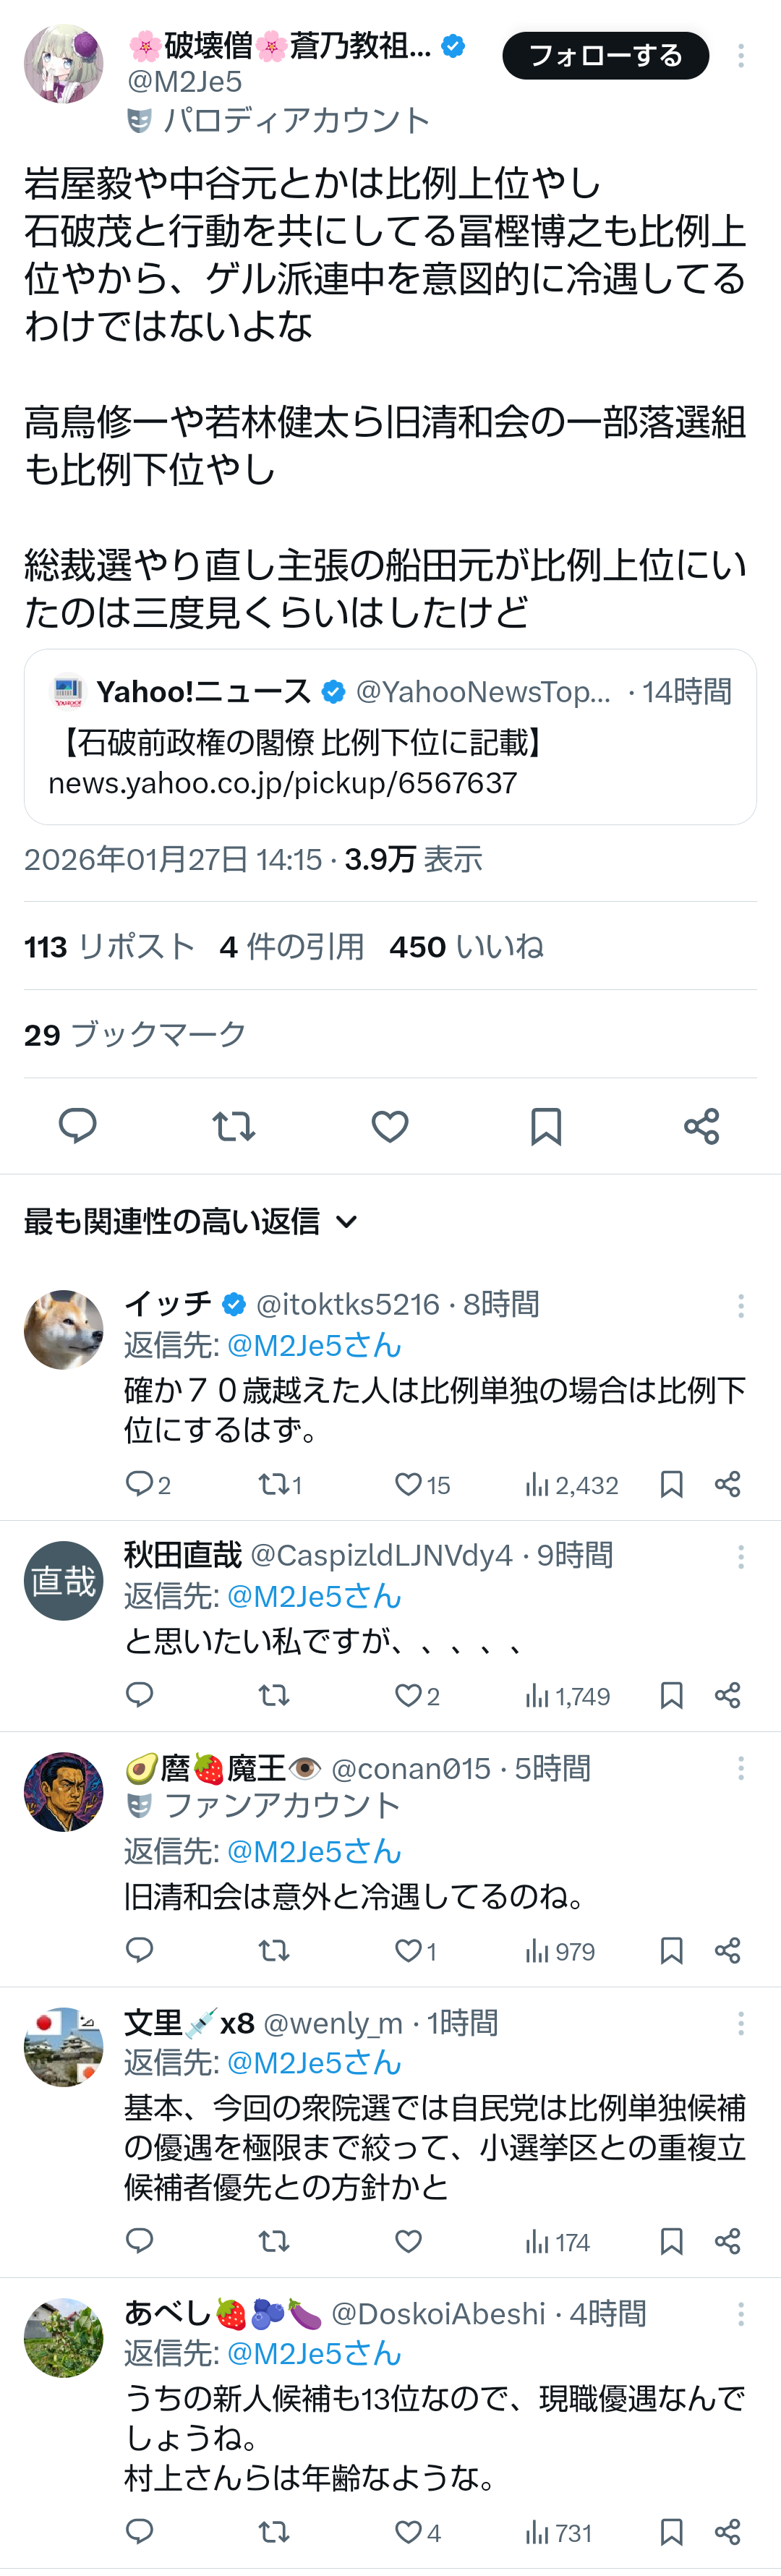Click the reply icon under main post
Viewport: 781px width, 2576px height.
click(x=77, y=1126)
